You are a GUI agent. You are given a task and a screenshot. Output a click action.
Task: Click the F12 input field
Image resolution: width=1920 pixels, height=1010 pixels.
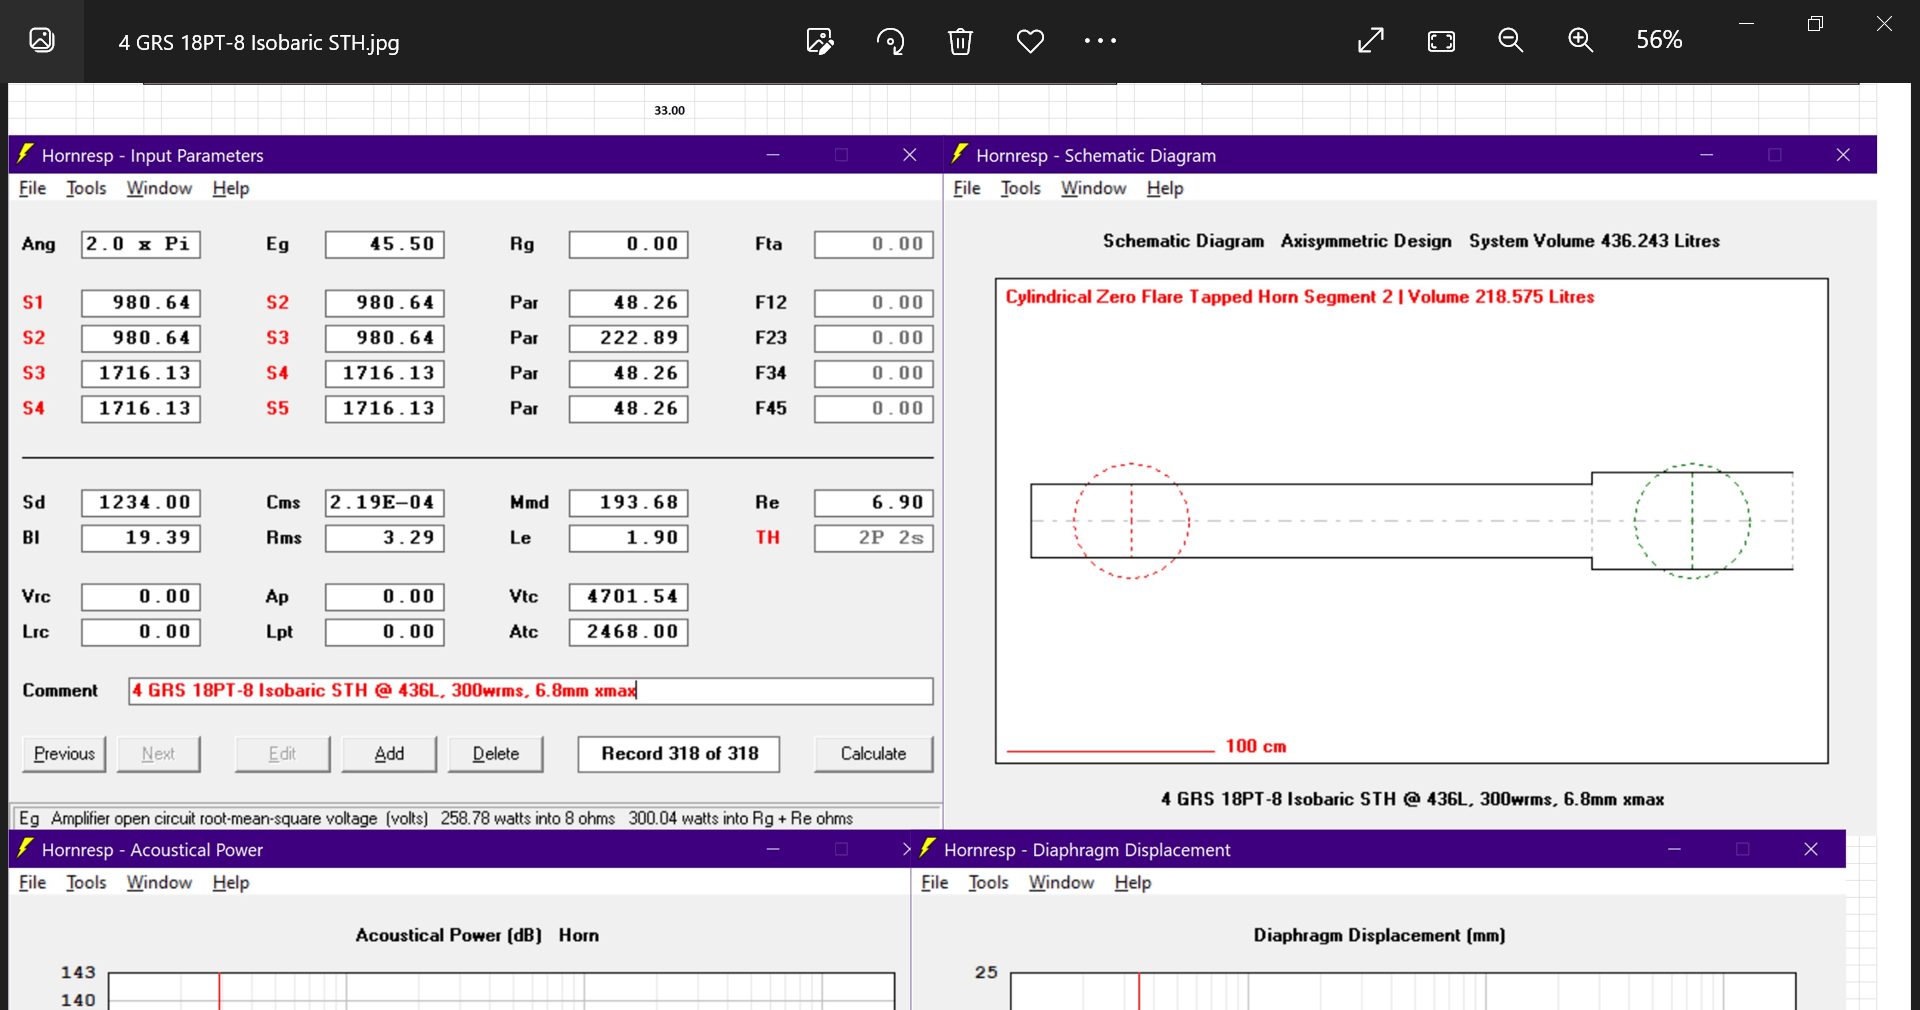[874, 303]
